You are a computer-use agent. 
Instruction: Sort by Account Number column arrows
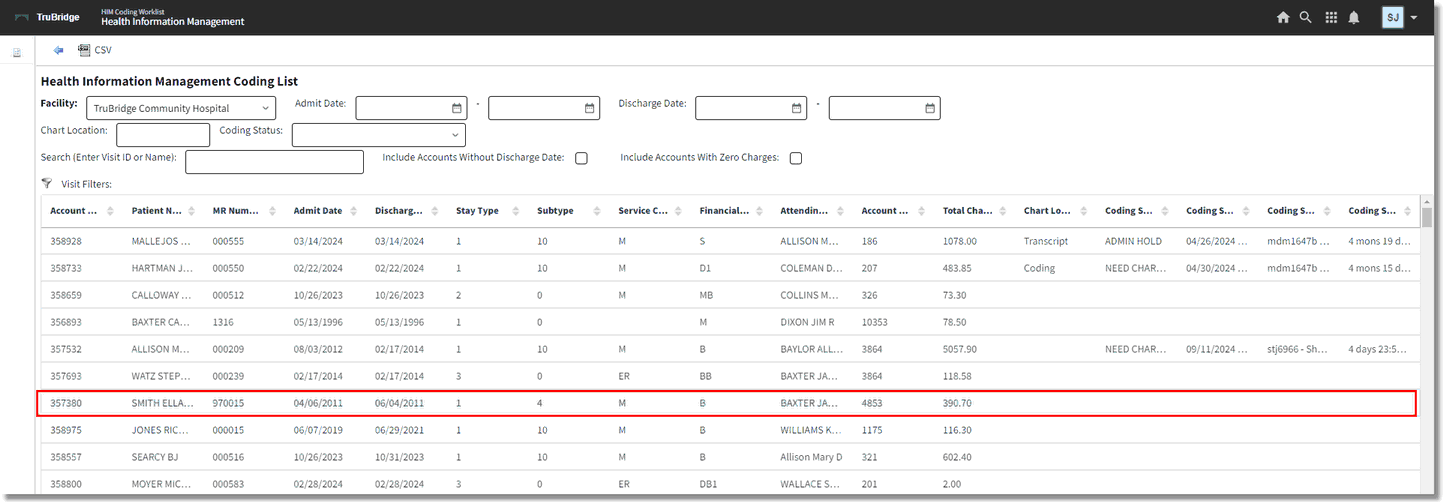(x=110, y=211)
